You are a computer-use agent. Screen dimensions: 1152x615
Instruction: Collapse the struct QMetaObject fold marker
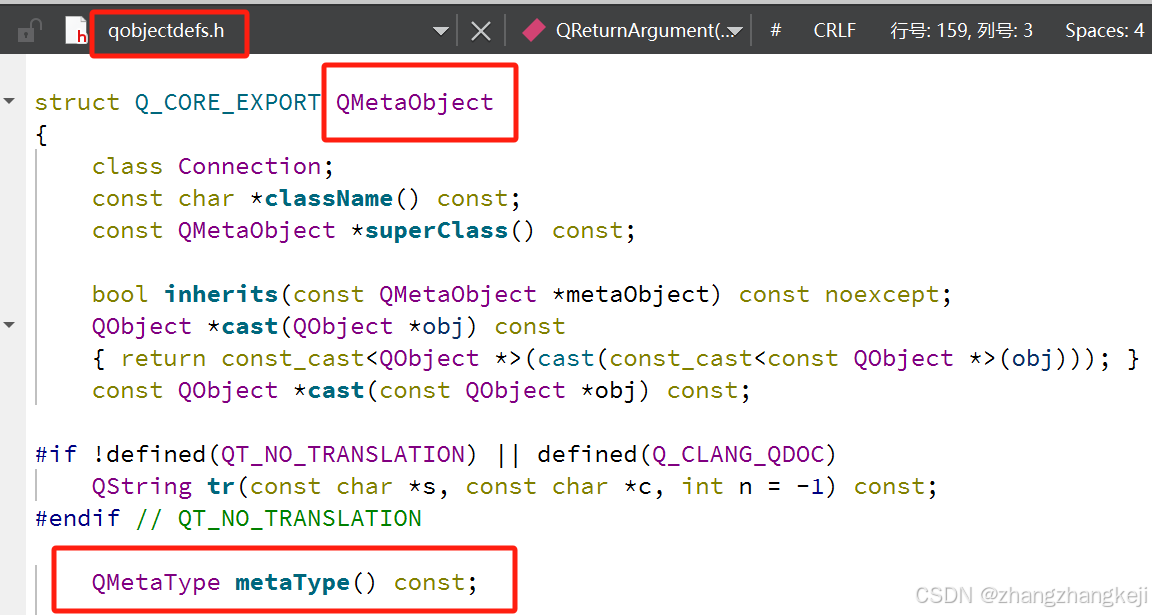tap(10, 101)
